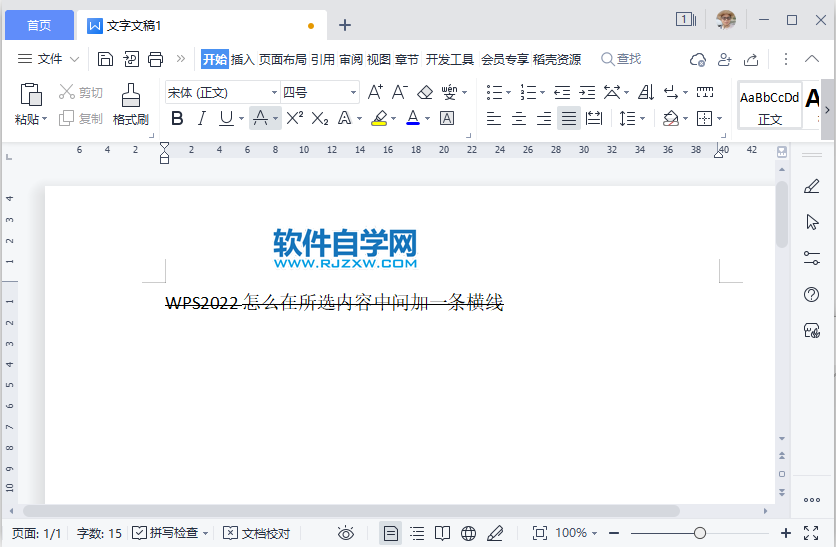Open the pen edit tool in sidebar

811,186
